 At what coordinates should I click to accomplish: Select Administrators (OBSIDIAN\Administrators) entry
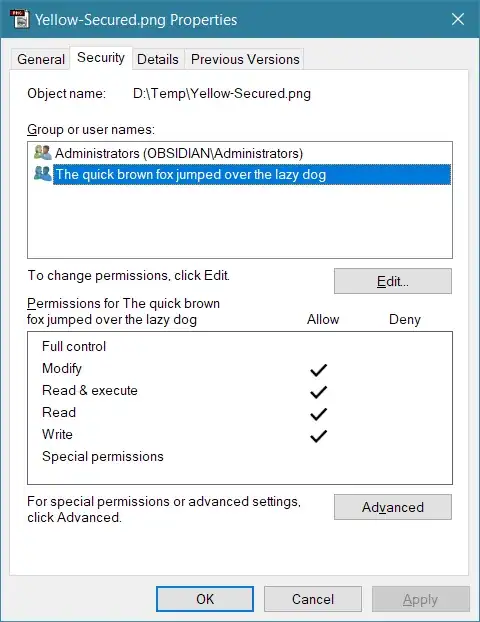click(x=179, y=153)
